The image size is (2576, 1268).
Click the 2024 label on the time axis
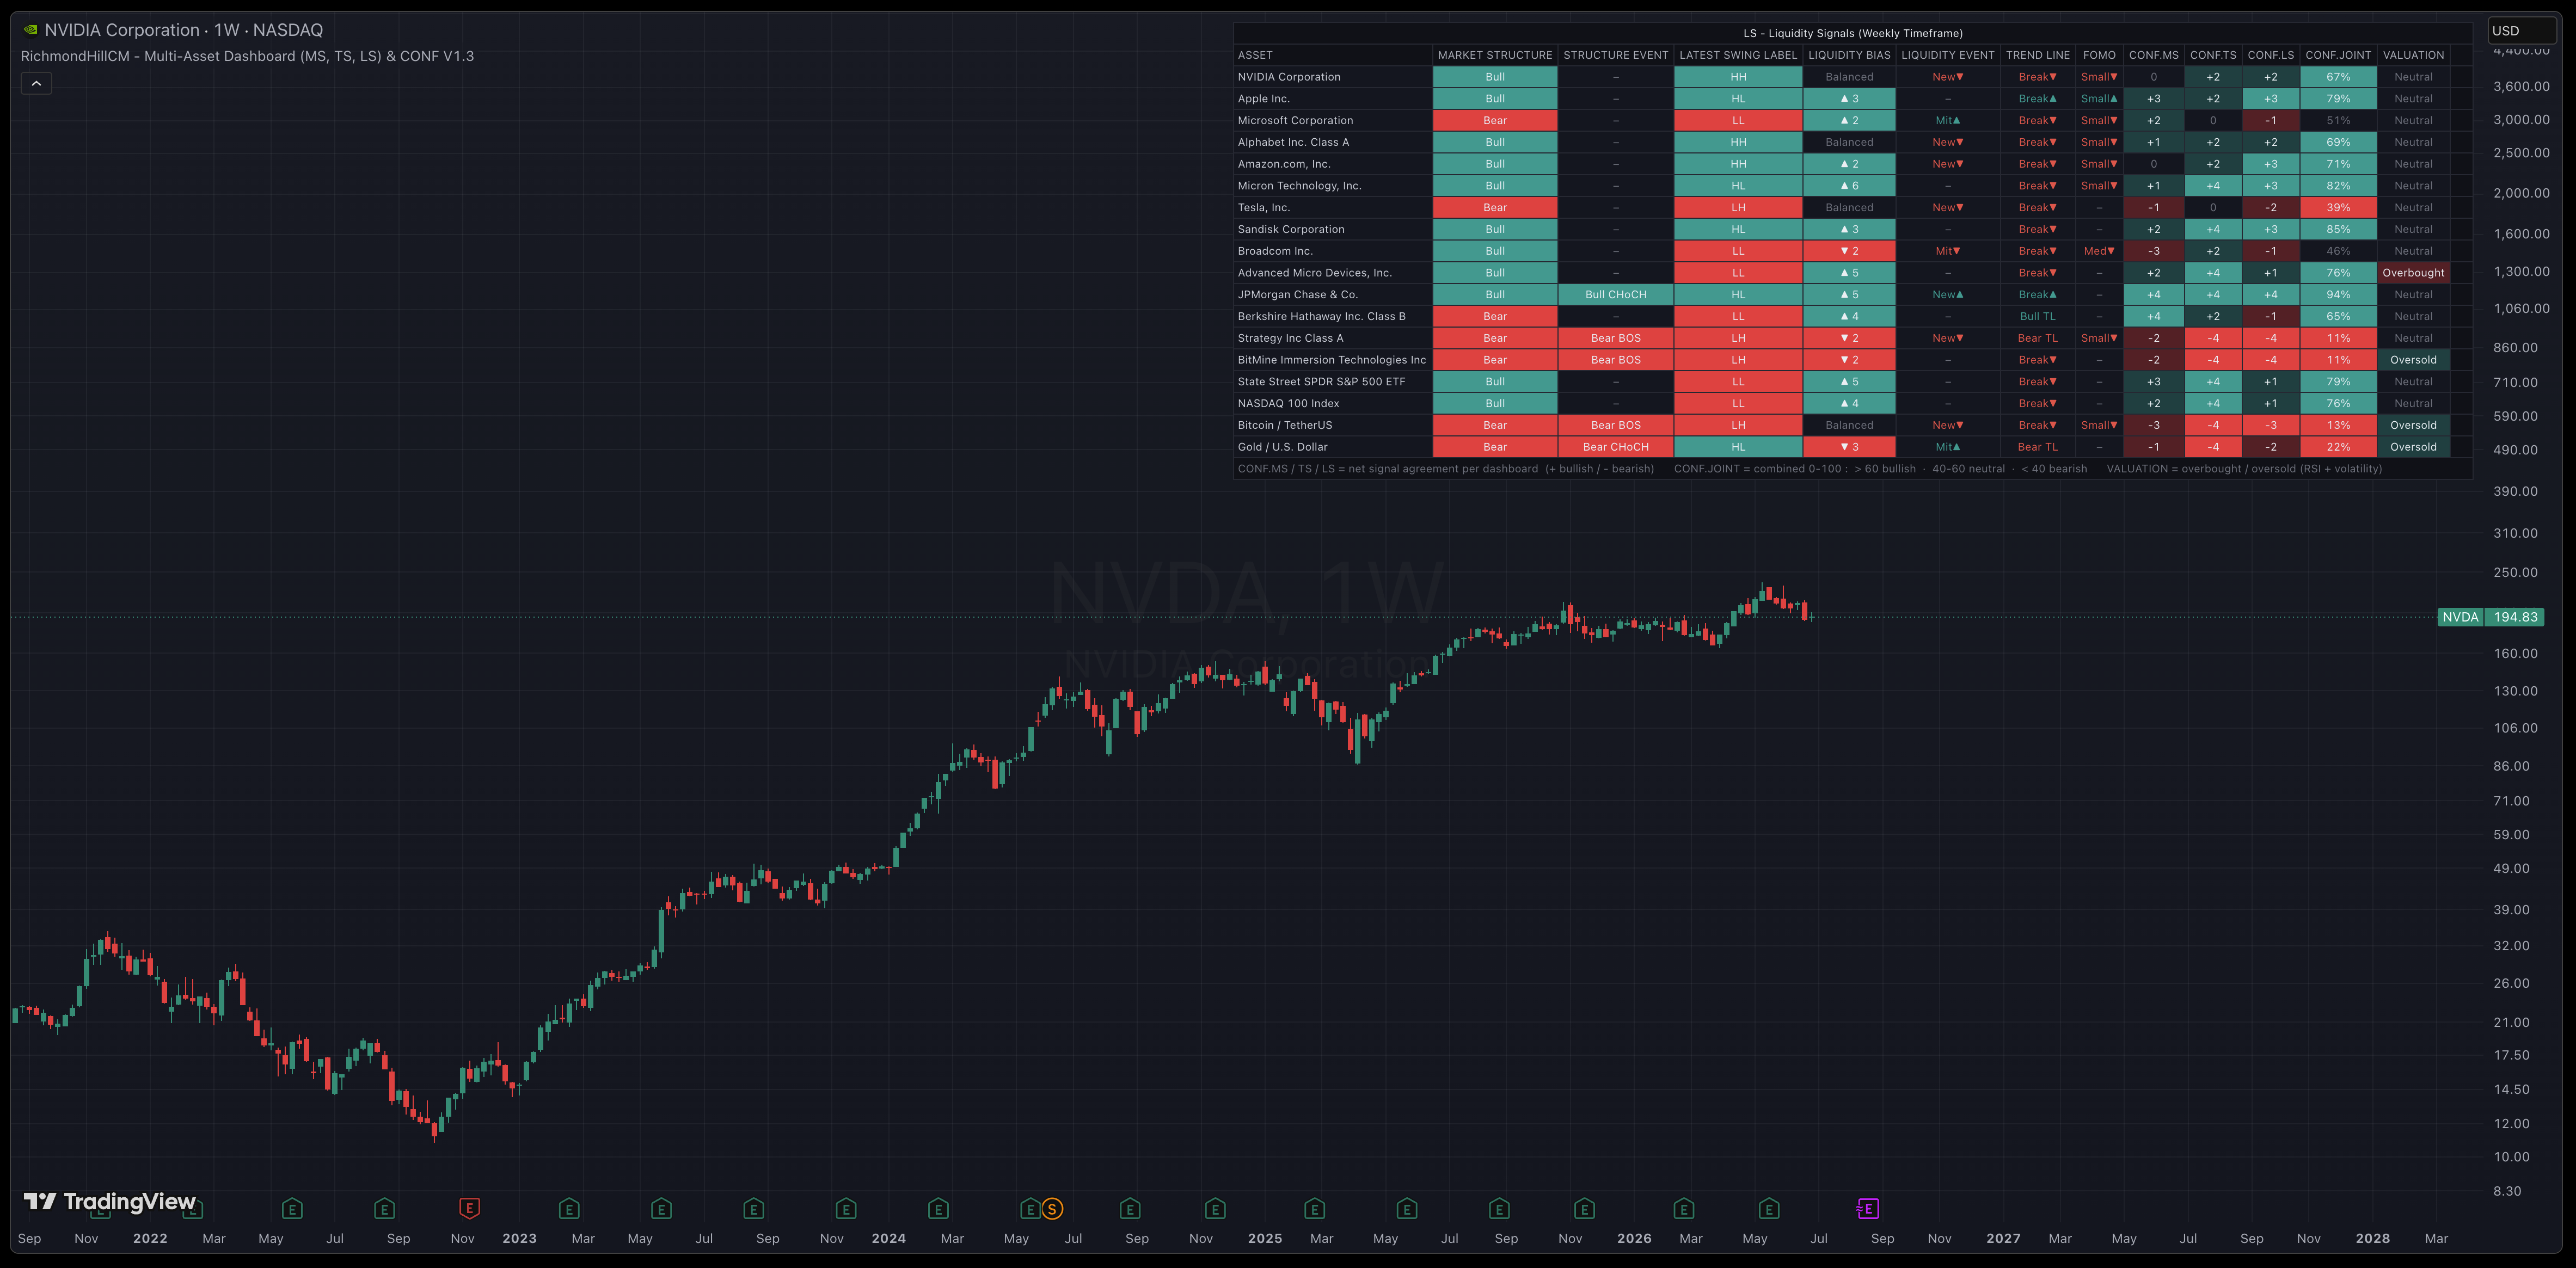888,1238
